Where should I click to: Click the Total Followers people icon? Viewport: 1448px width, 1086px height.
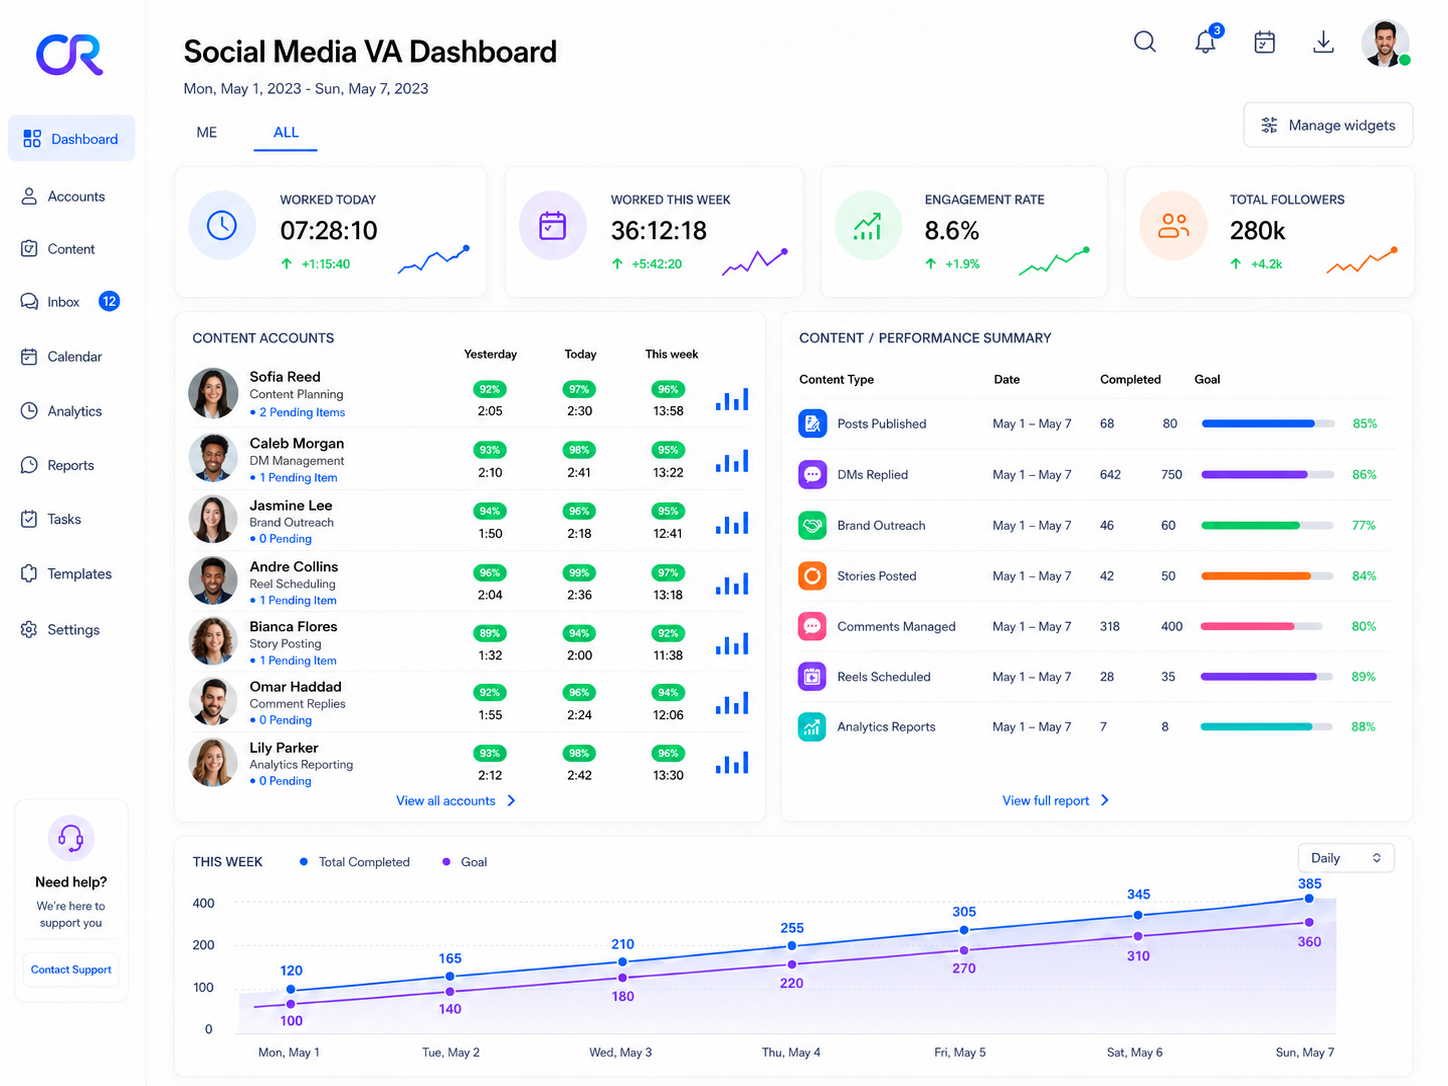click(x=1173, y=225)
